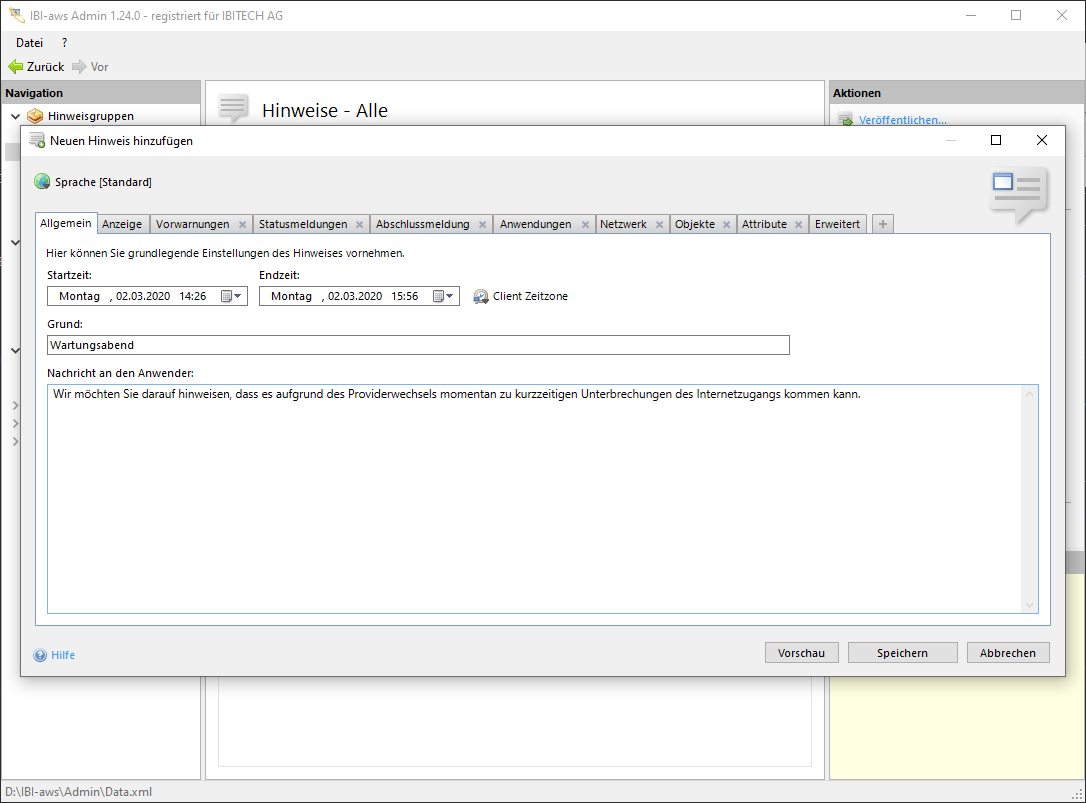Viewport: 1086px width, 803px height.
Task: Collapse the Hinweisgruppen tree node
Action: click(x=15, y=116)
